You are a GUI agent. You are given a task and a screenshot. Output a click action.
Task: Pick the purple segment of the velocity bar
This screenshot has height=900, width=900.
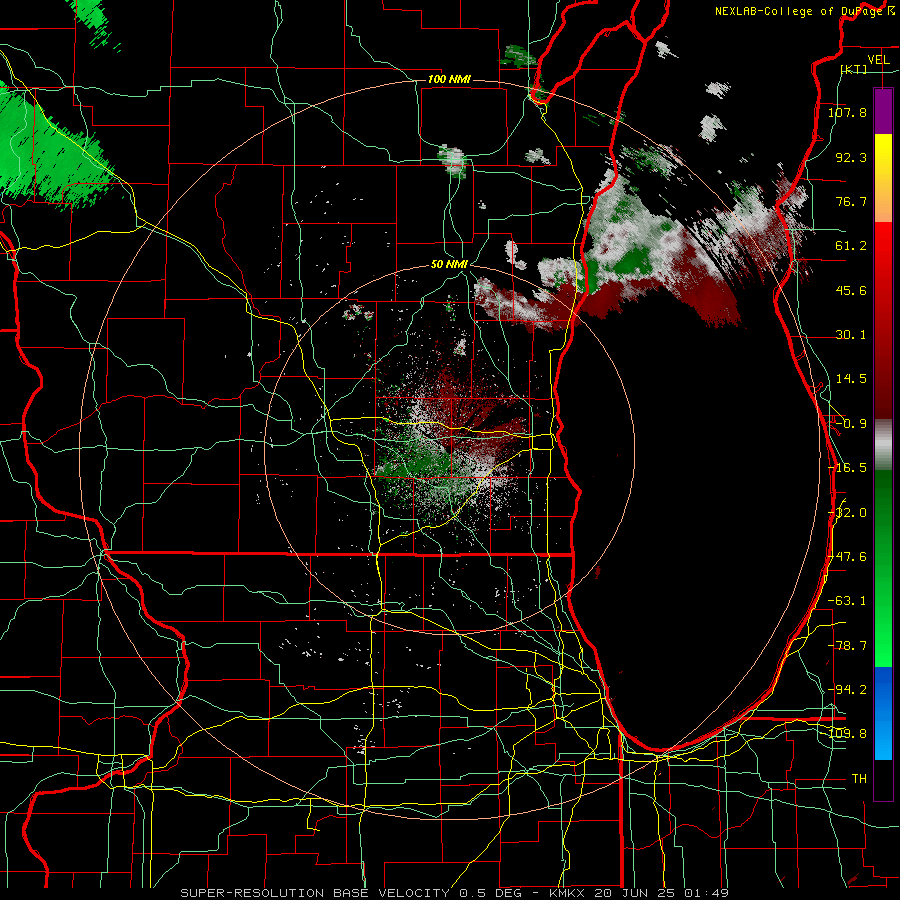883,112
